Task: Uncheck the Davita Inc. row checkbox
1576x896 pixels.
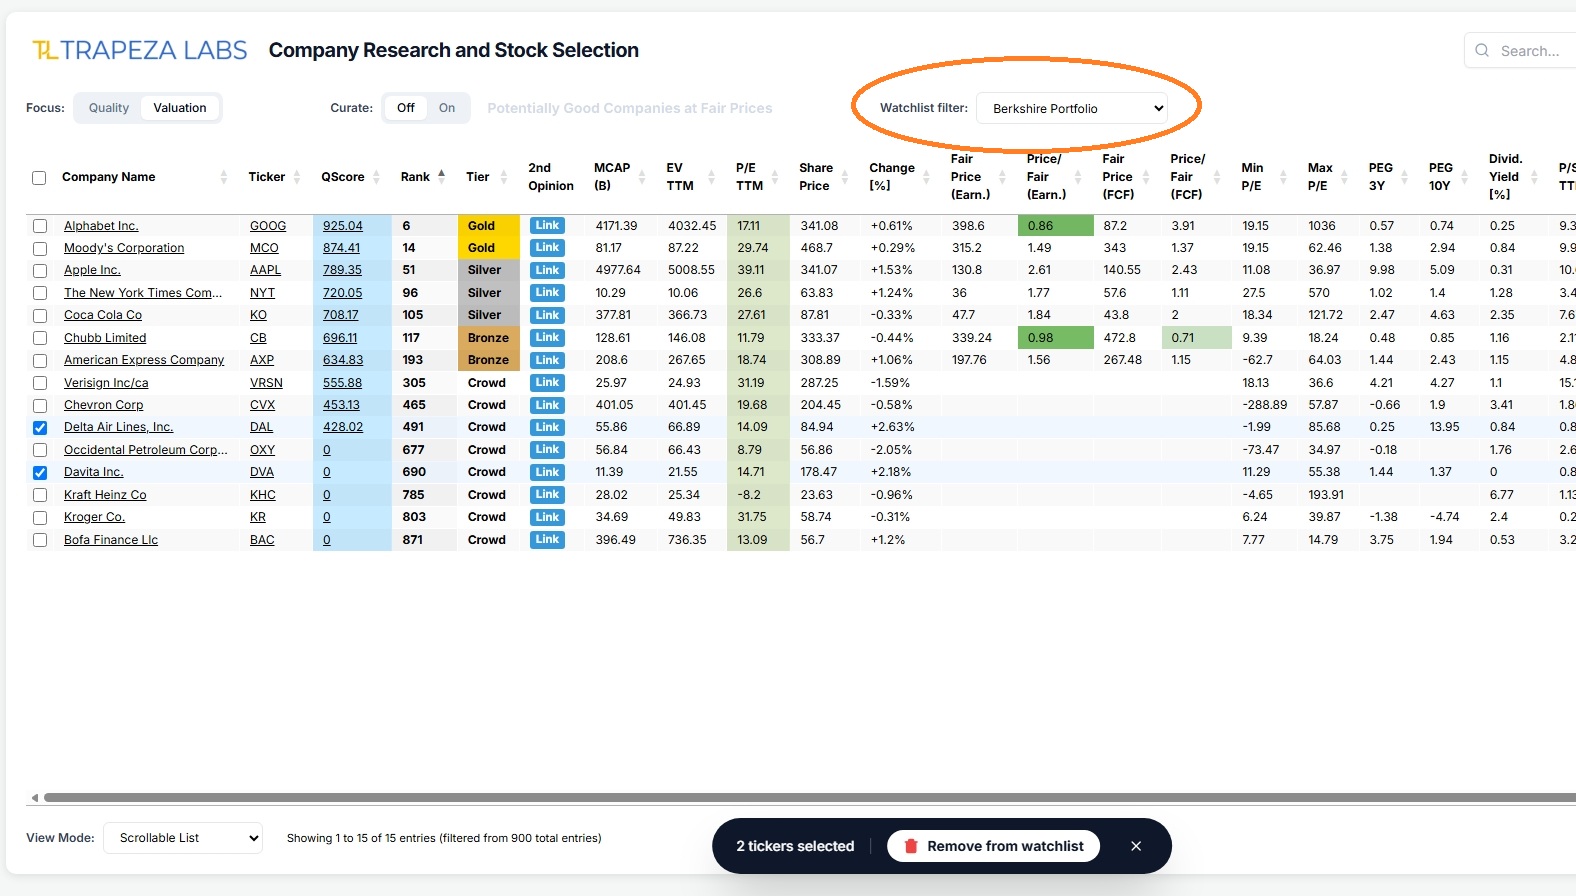Action: point(40,472)
